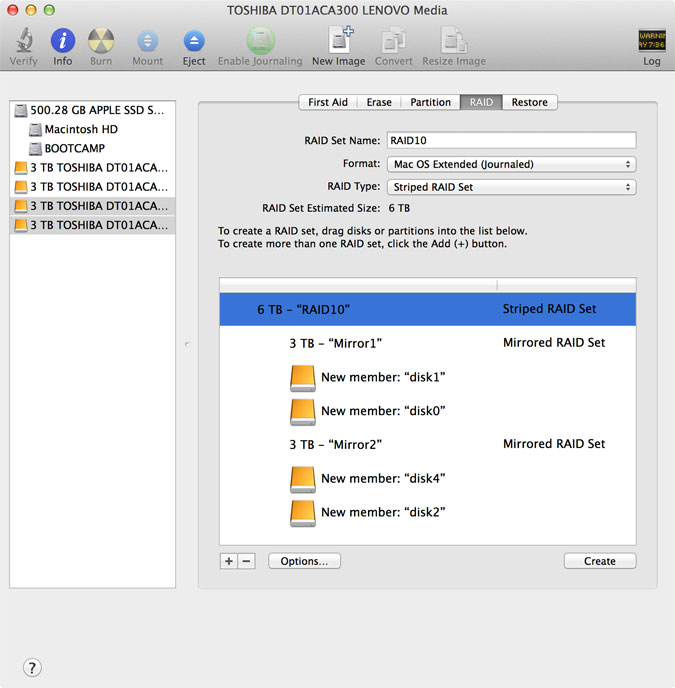Screen dimensions: 675x688
Task: Select disk1 member drive icon
Action: [x=303, y=377]
